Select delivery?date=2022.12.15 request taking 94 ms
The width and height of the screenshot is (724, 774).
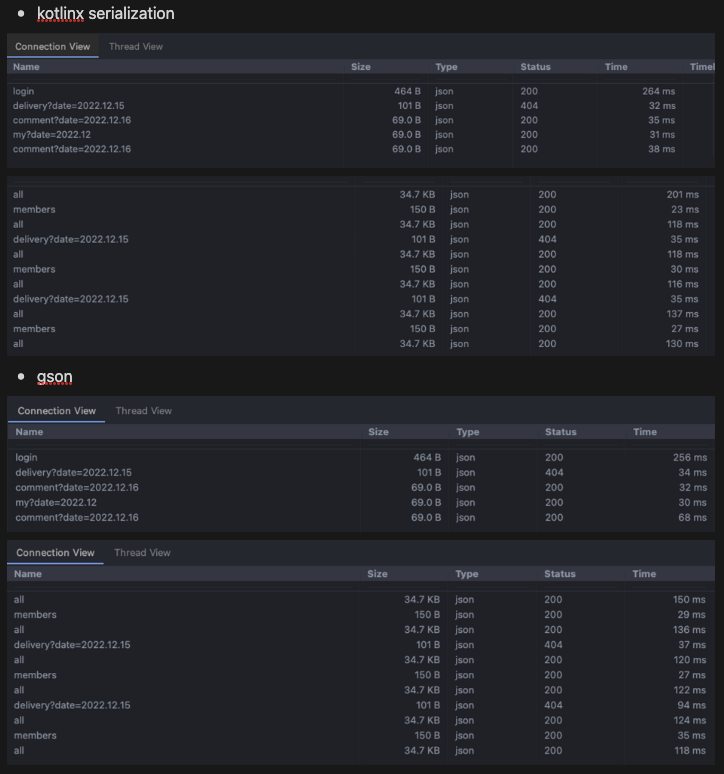(x=361, y=705)
